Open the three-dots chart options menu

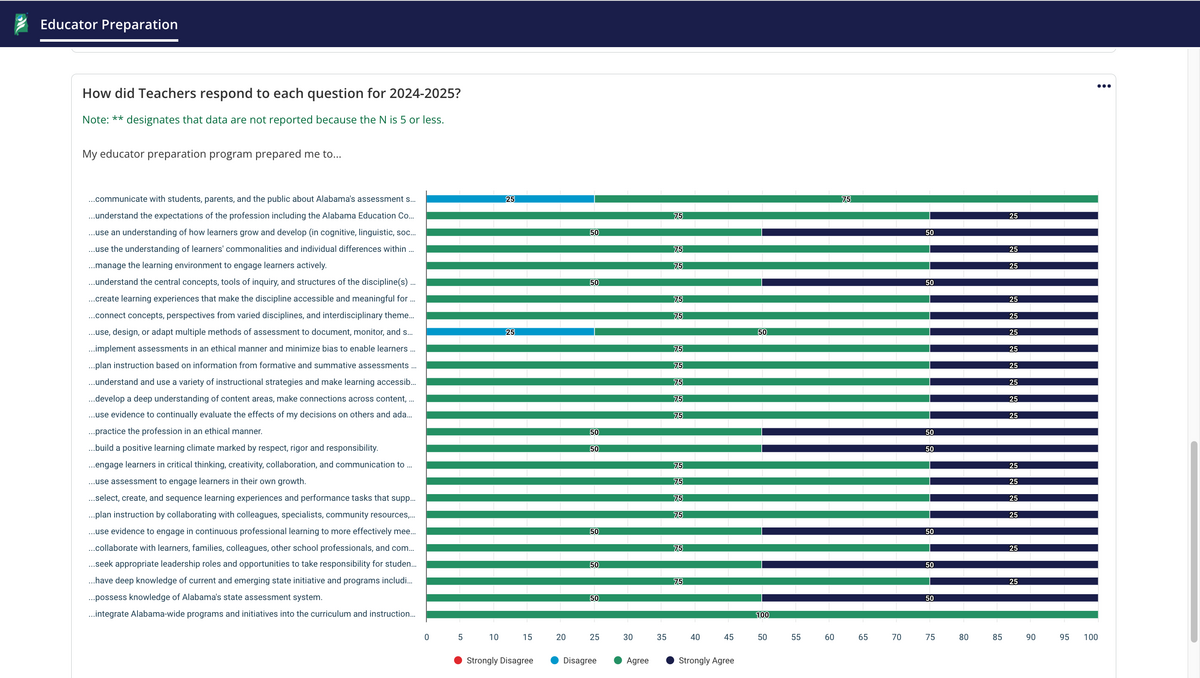pyautogui.click(x=1103, y=86)
